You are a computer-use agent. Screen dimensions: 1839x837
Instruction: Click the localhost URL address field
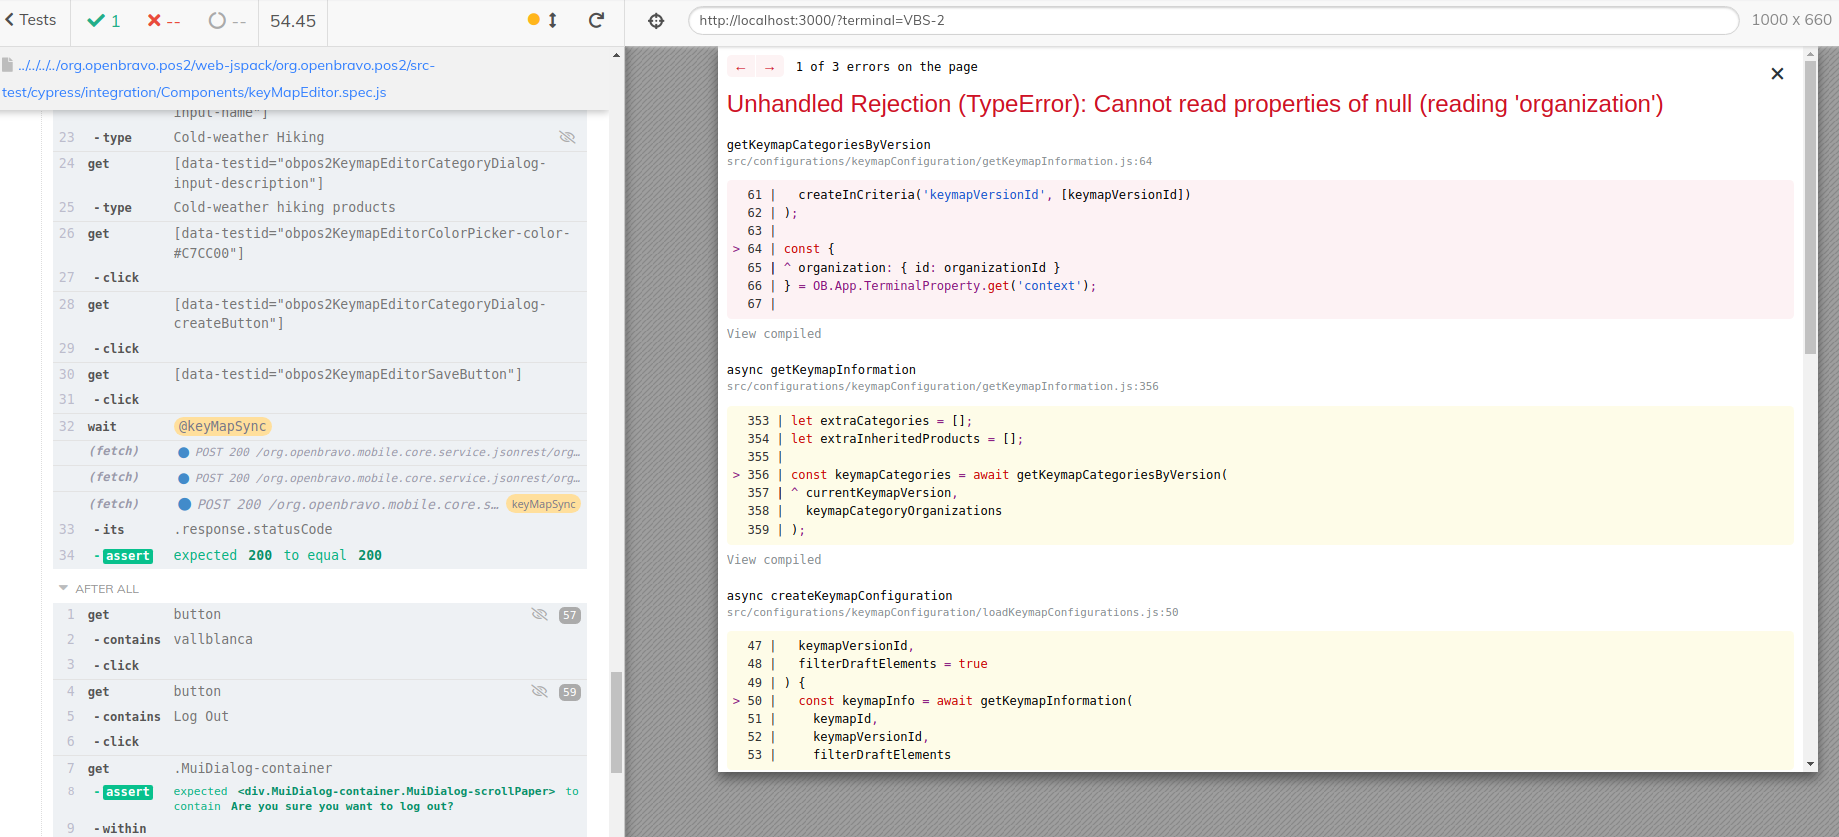pyautogui.click(x=1212, y=20)
